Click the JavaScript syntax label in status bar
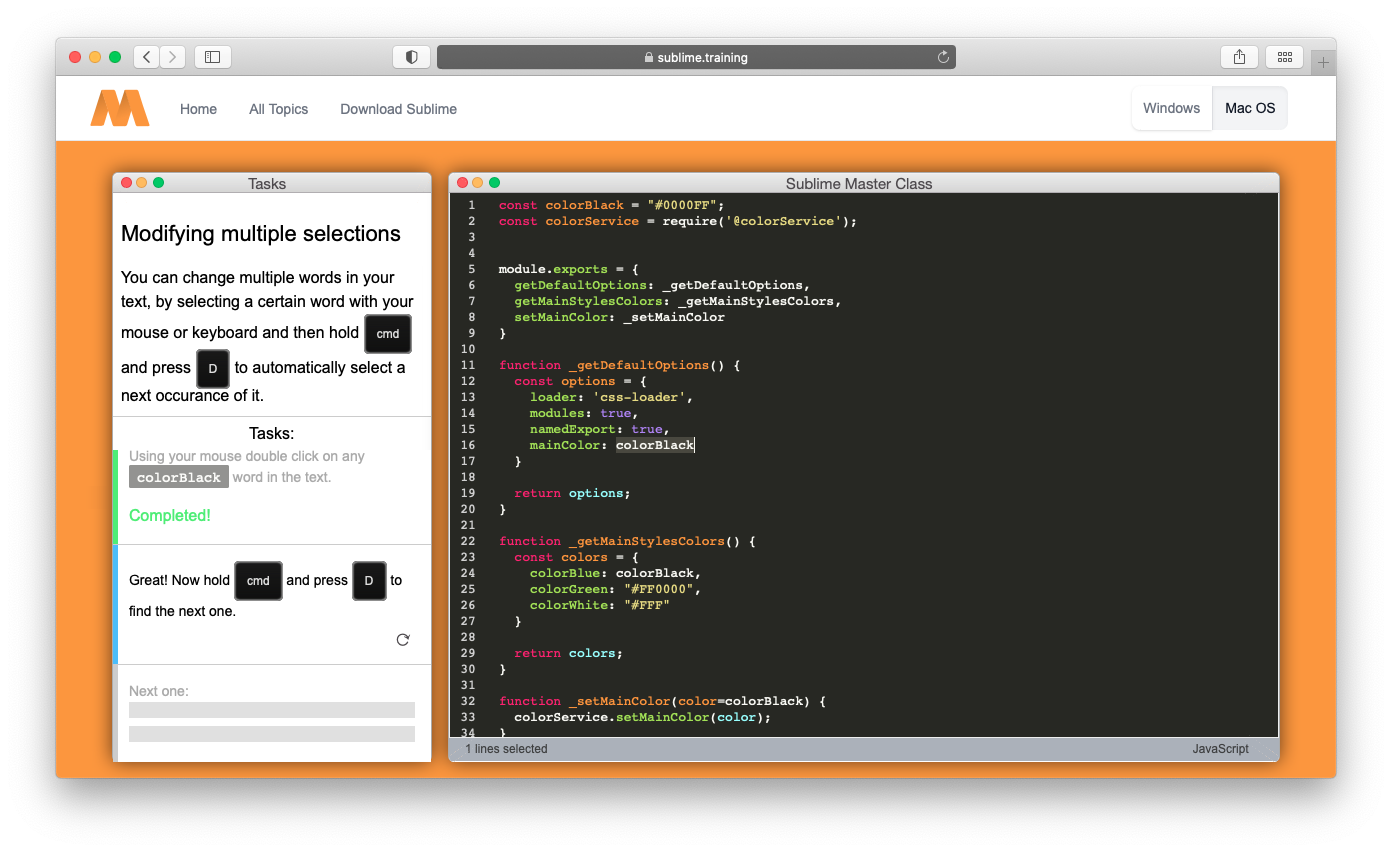Image resolution: width=1392 pixels, height=852 pixels. (x=1220, y=748)
